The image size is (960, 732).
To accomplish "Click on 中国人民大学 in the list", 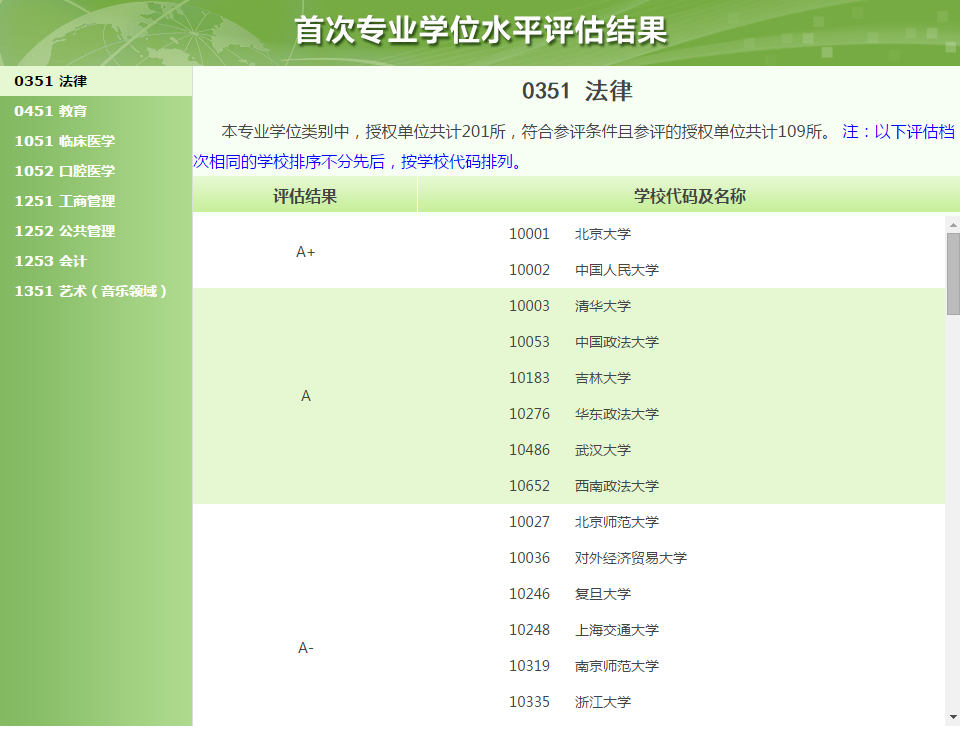I will point(616,270).
